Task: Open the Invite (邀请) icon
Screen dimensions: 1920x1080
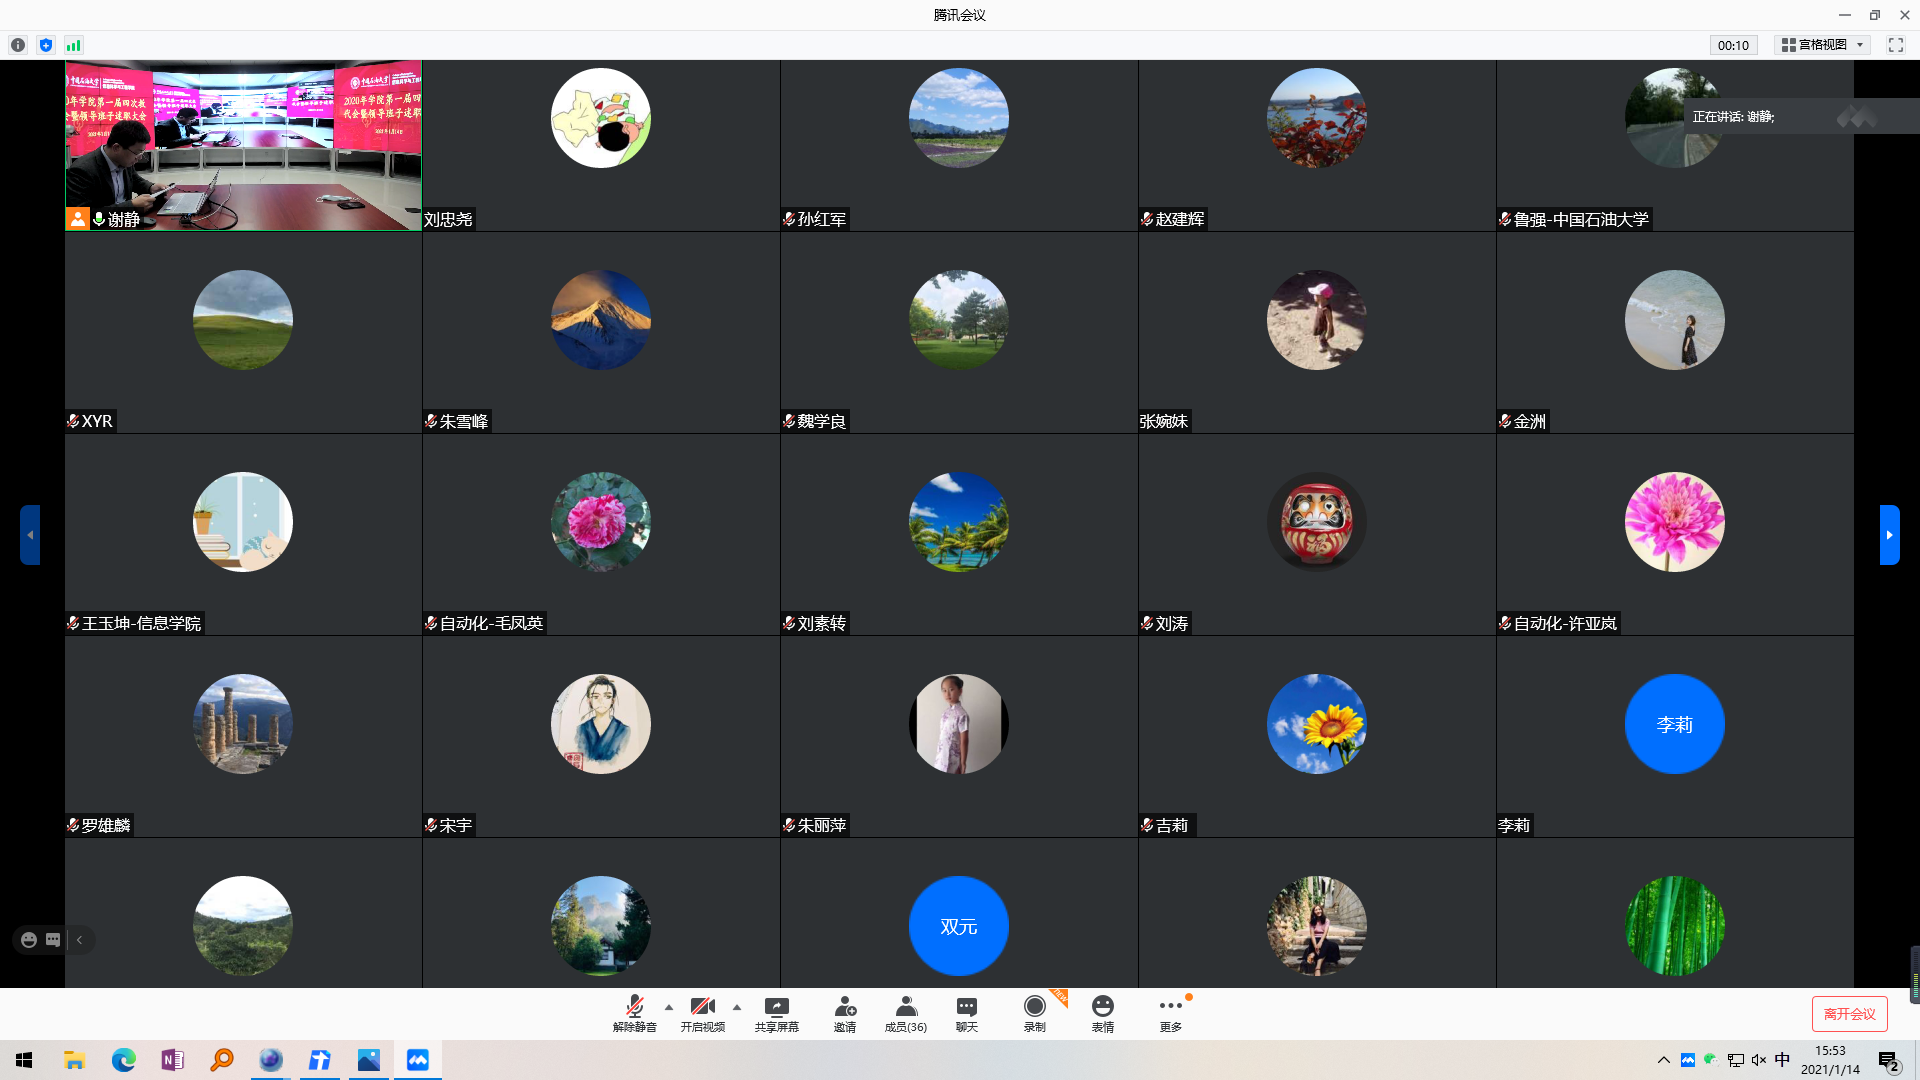Action: [845, 1013]
